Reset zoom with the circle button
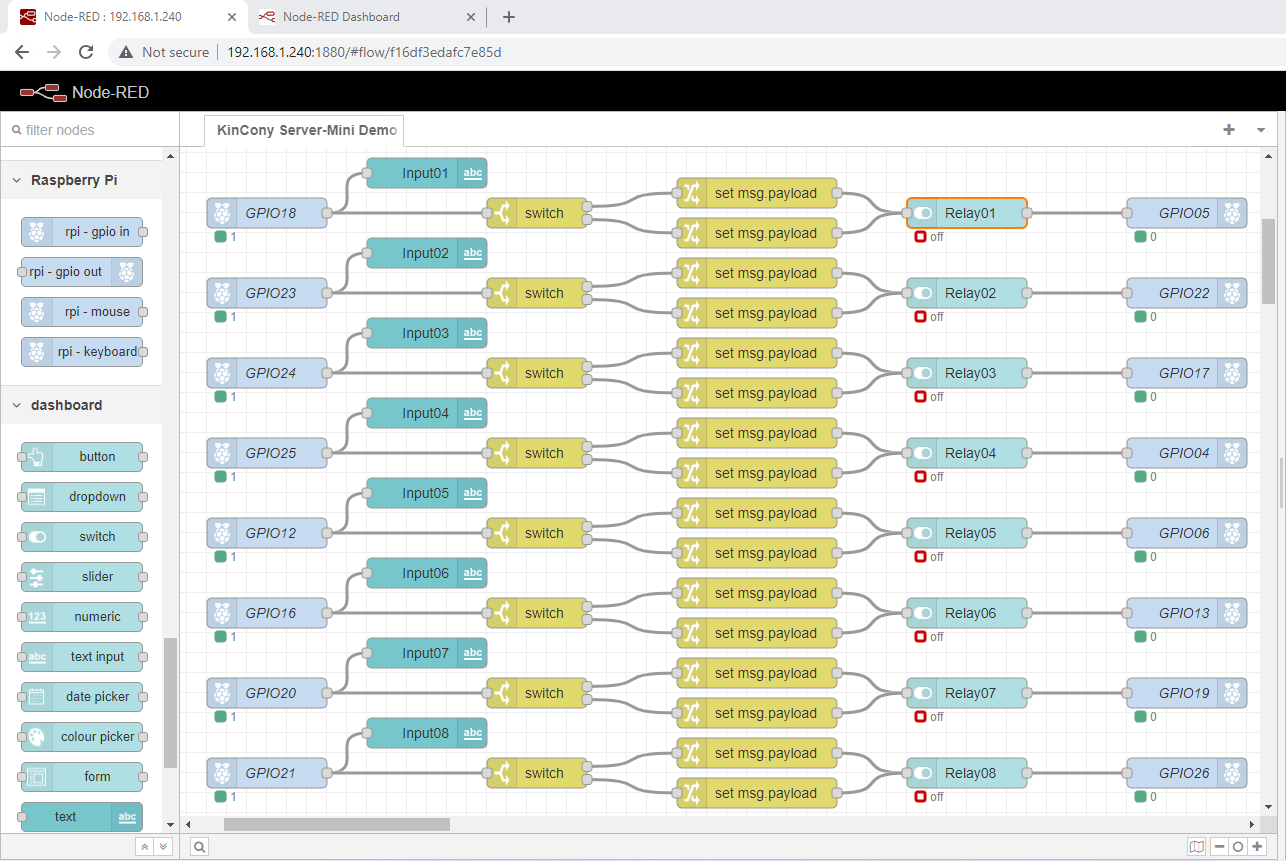 1238,847
